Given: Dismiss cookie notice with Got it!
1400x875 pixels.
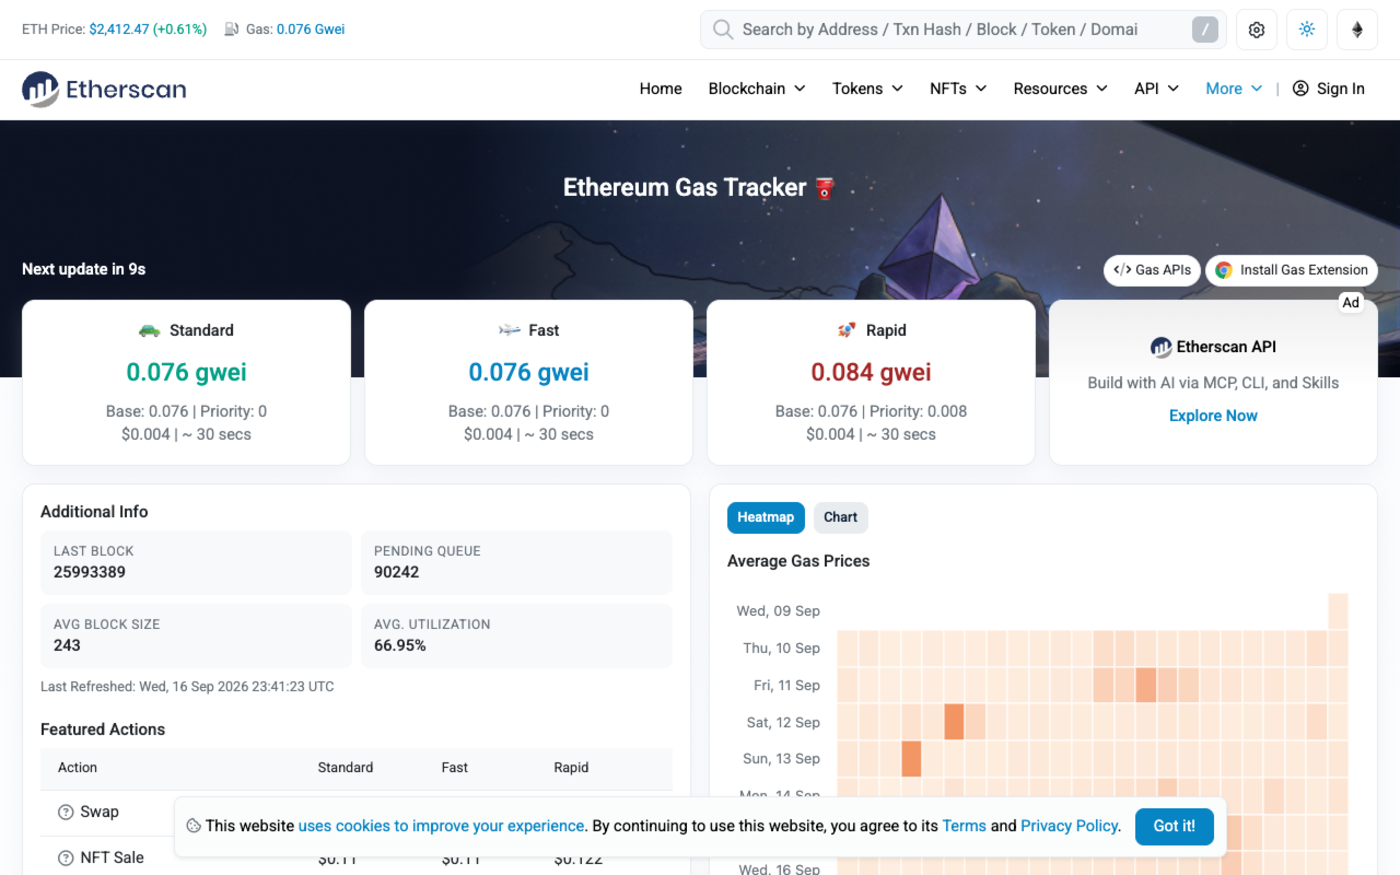Looking at the screenshot, I should pyautogui.click(x=1174, y=826).
